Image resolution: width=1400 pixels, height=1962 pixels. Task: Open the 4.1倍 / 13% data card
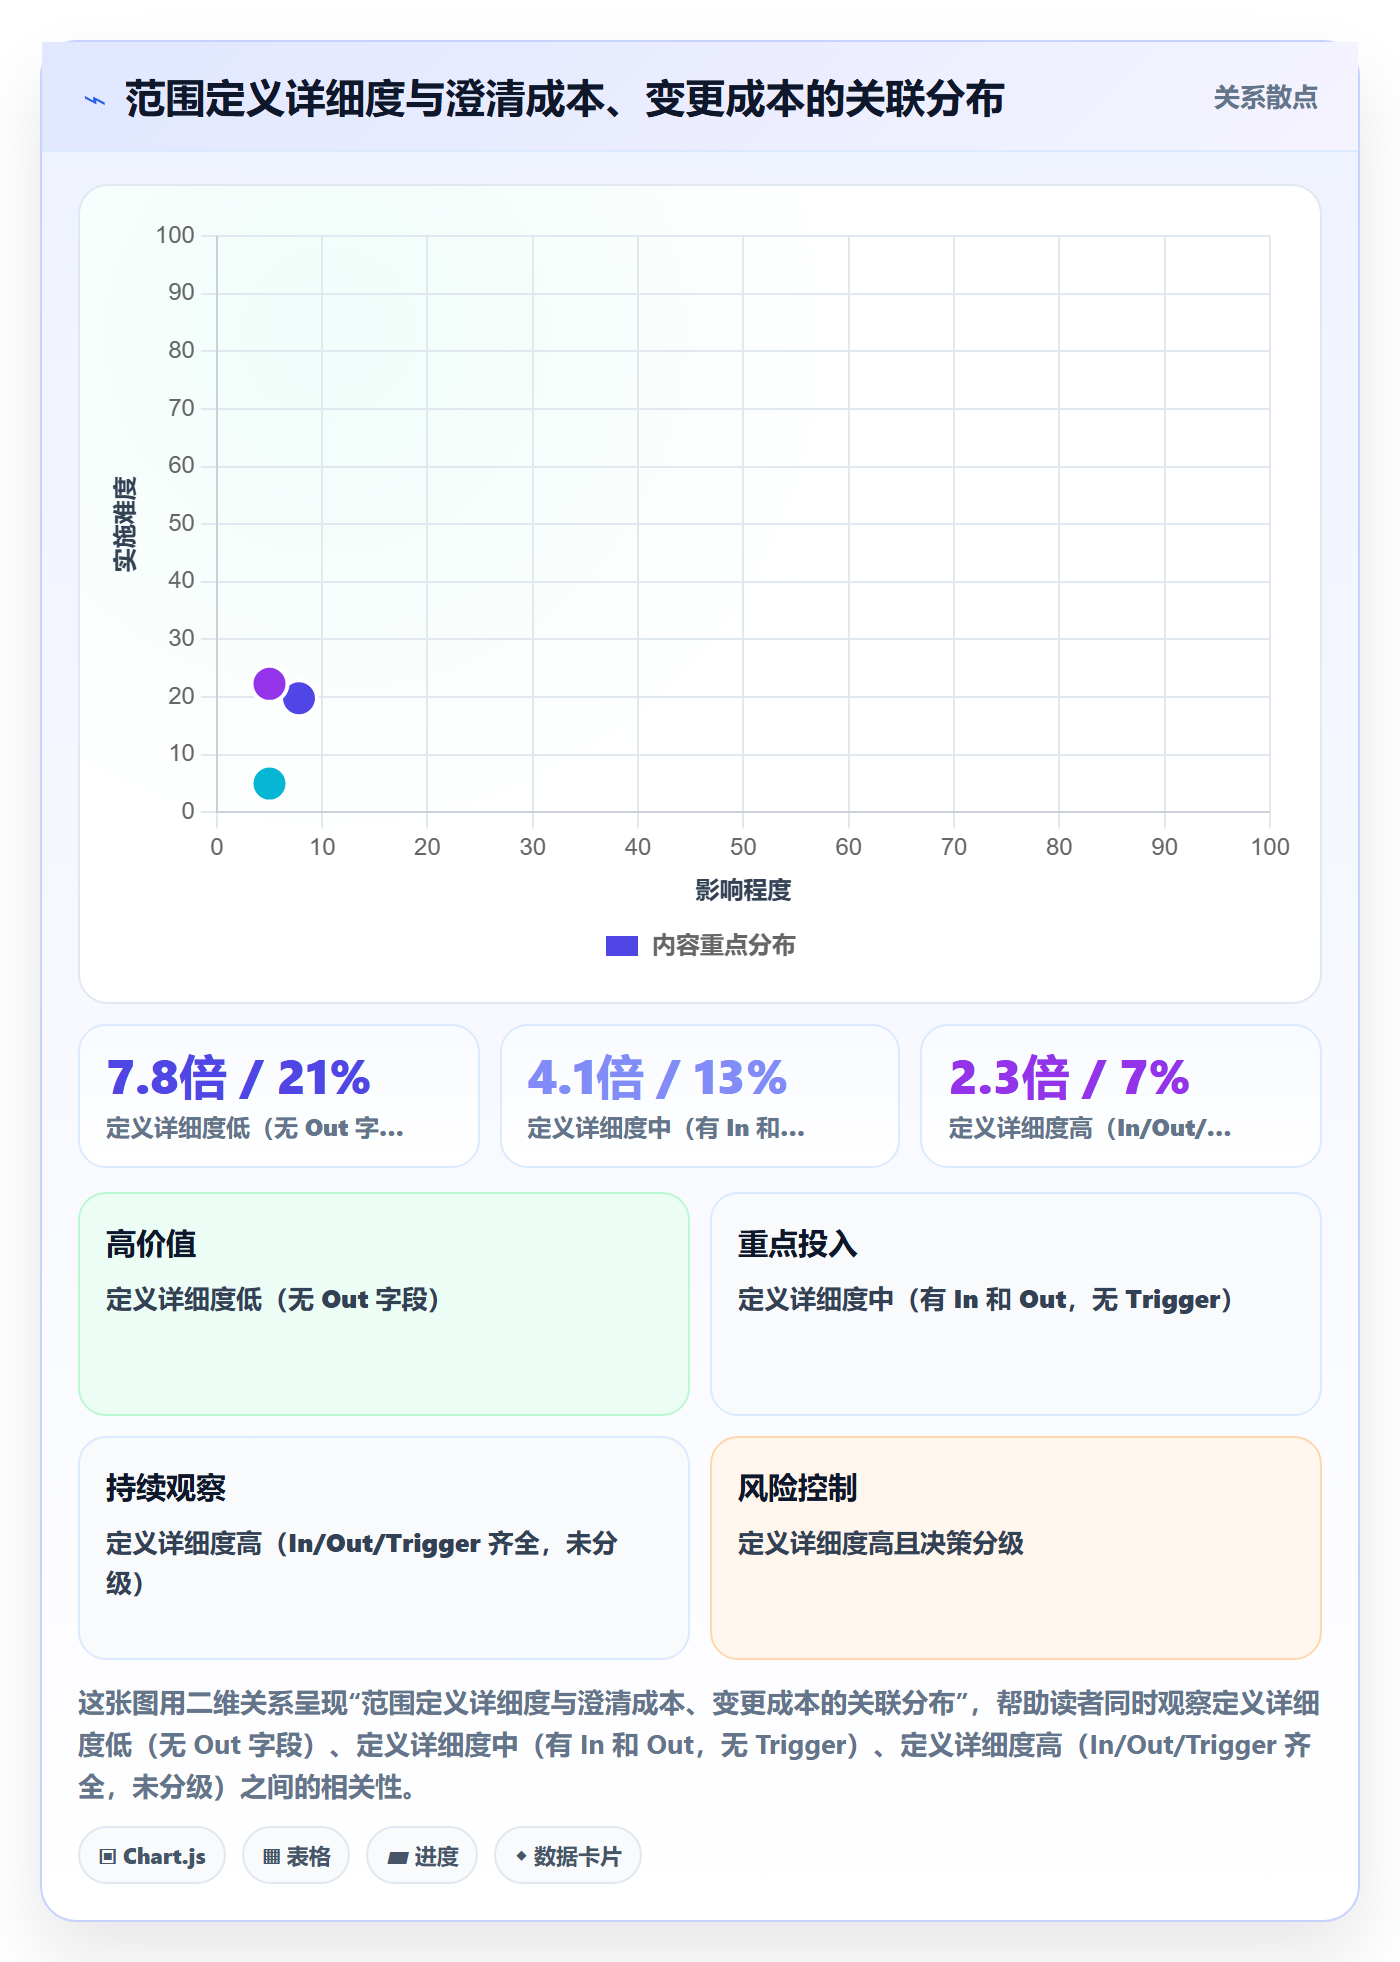click(x=700, y=1096)
